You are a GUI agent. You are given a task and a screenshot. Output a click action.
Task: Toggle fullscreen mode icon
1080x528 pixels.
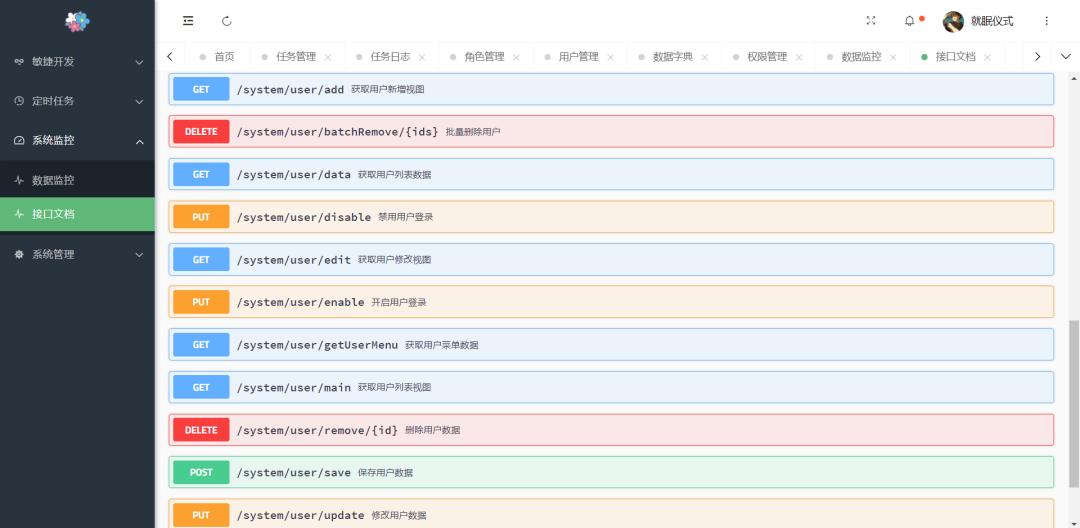point(870,21)
